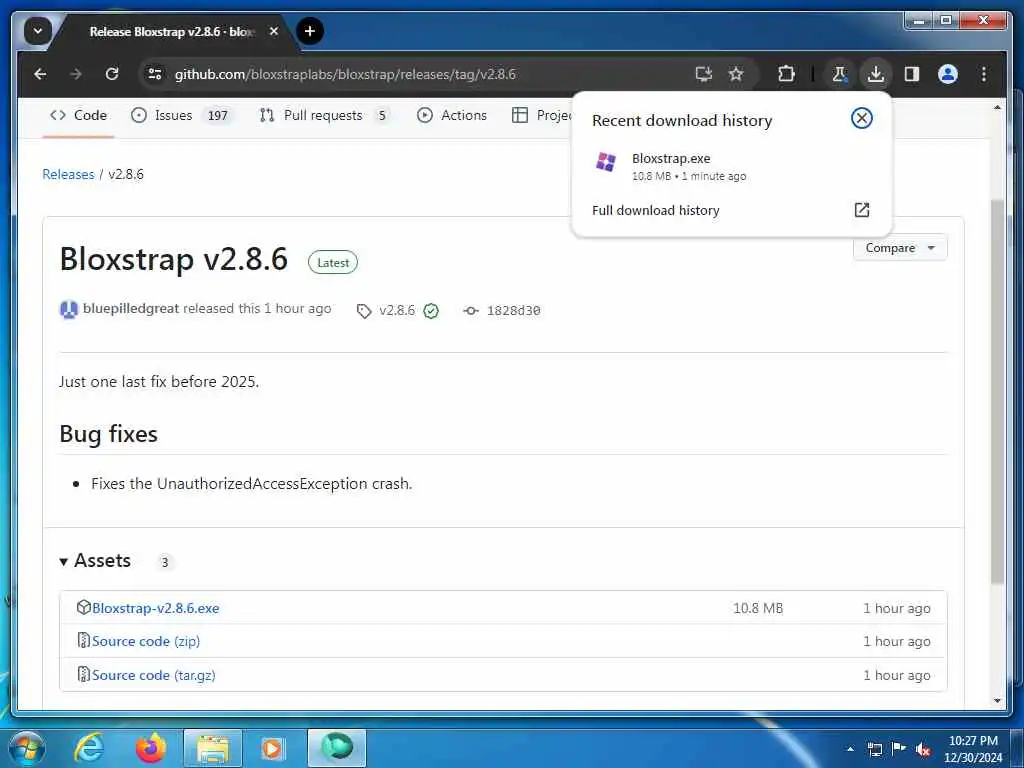This screenshot has width=1024, height=768.
Task: Open Chrome Labs flask icon
Action: pos(839,74)
